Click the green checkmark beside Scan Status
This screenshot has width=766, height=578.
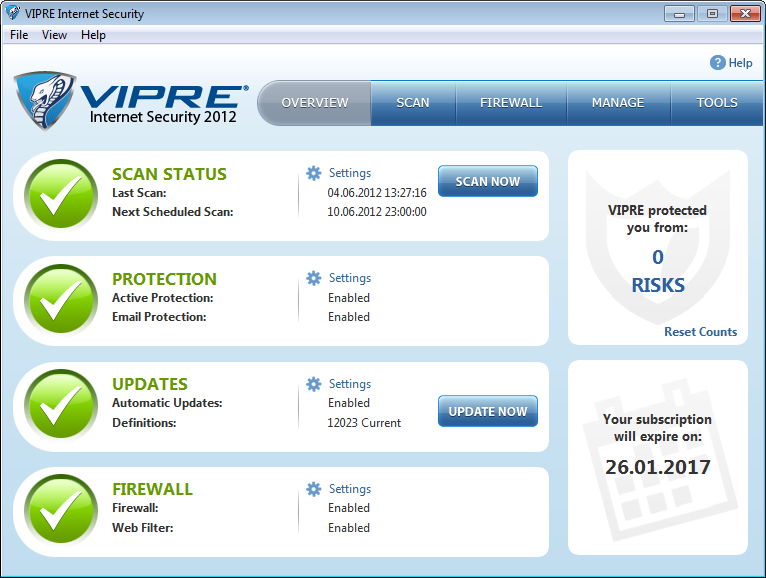62,196
